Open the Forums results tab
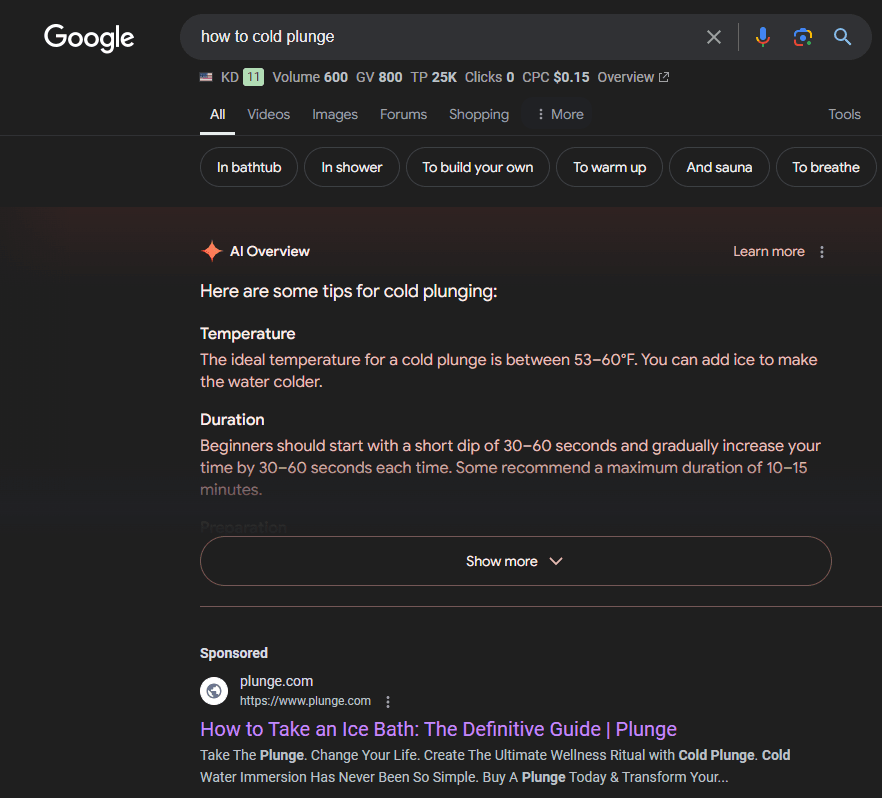The image size is (882, 798). 403,114
